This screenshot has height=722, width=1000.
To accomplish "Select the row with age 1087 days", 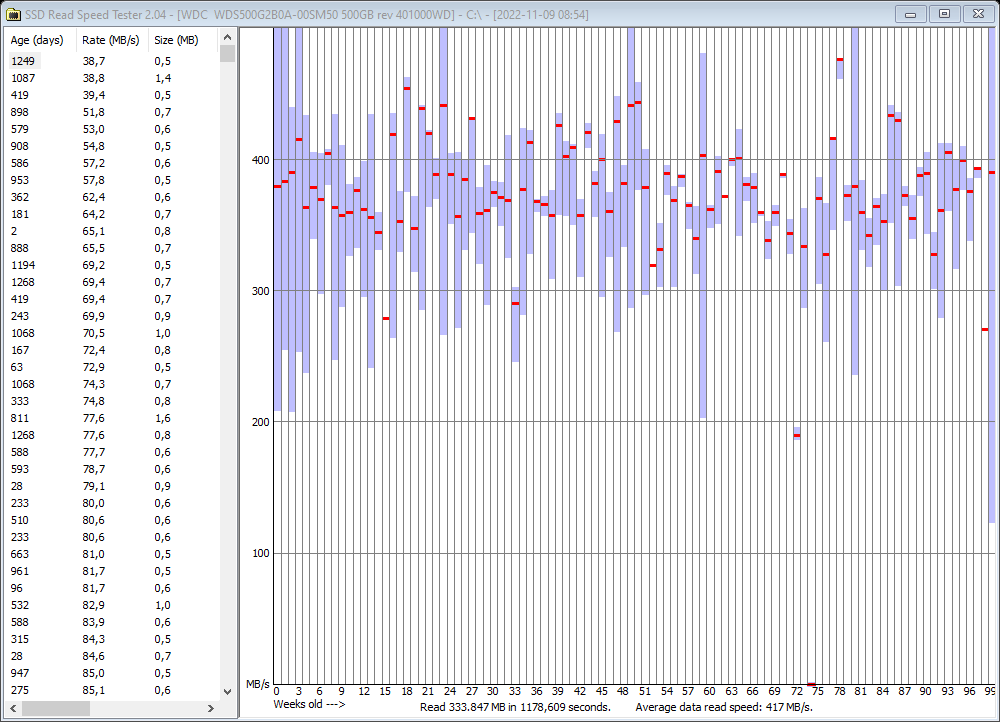I will click(112, 78).
